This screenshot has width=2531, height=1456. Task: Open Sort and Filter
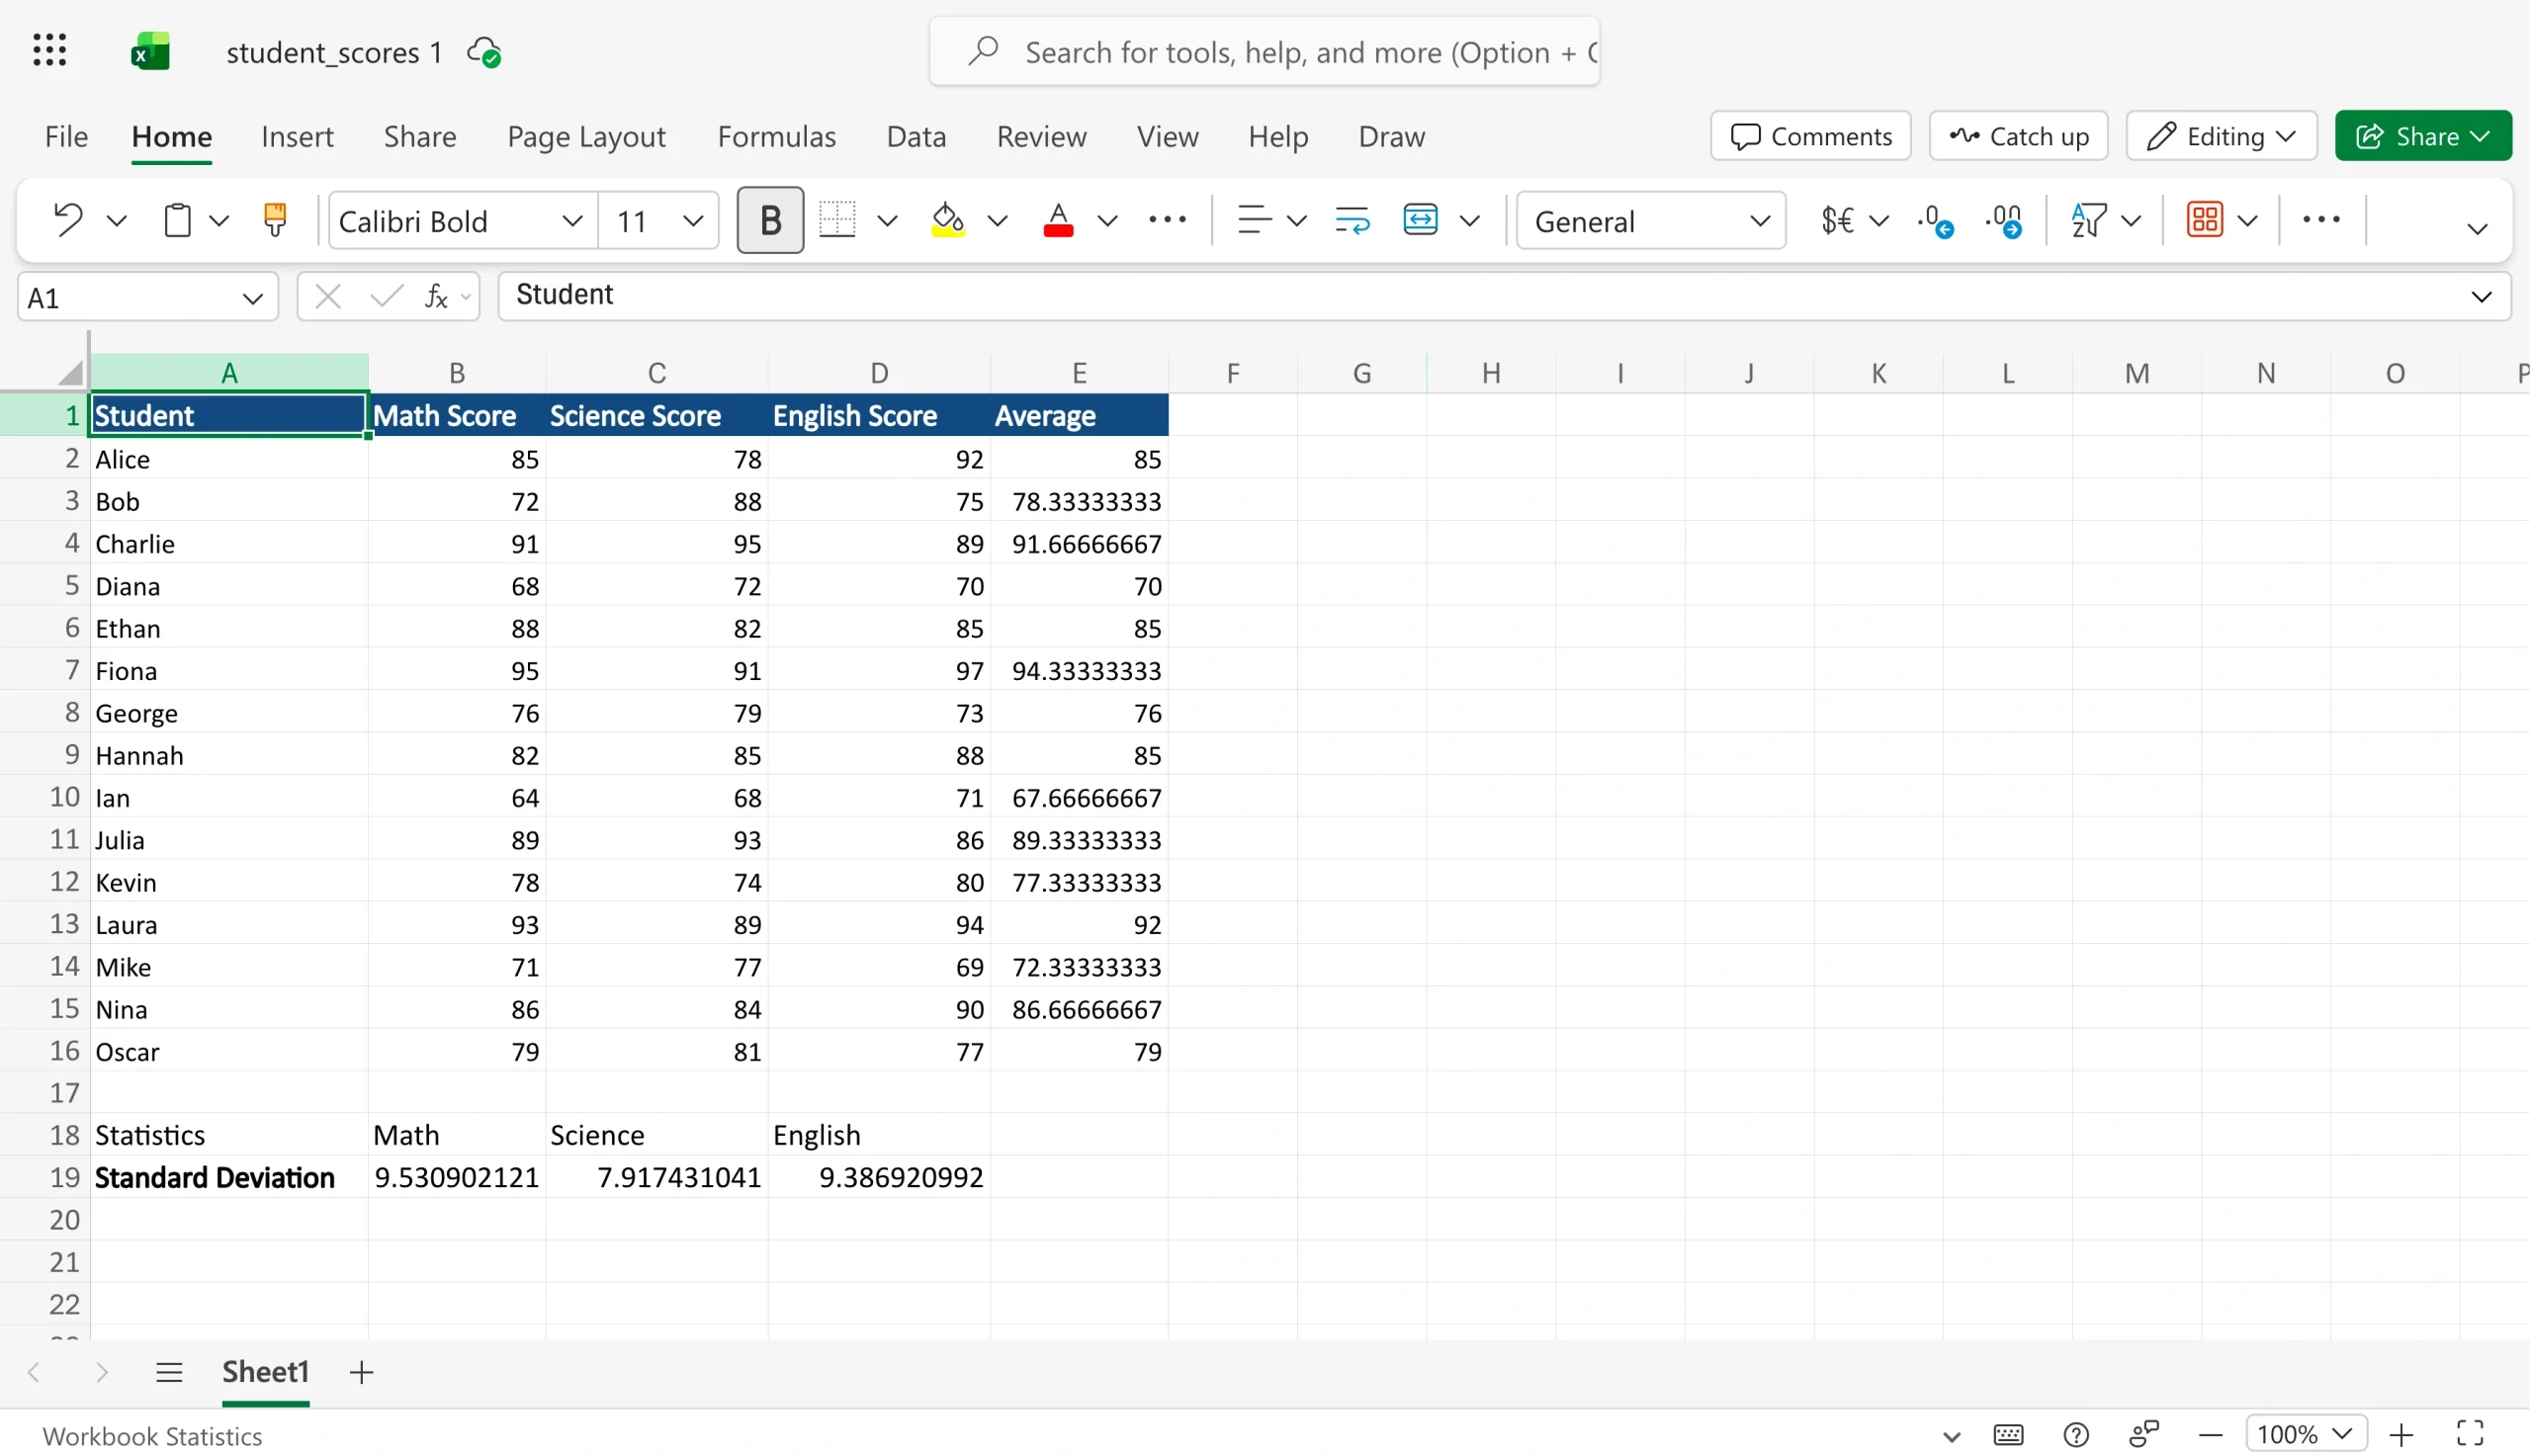pyautogui.click(x=2088, y=219)
